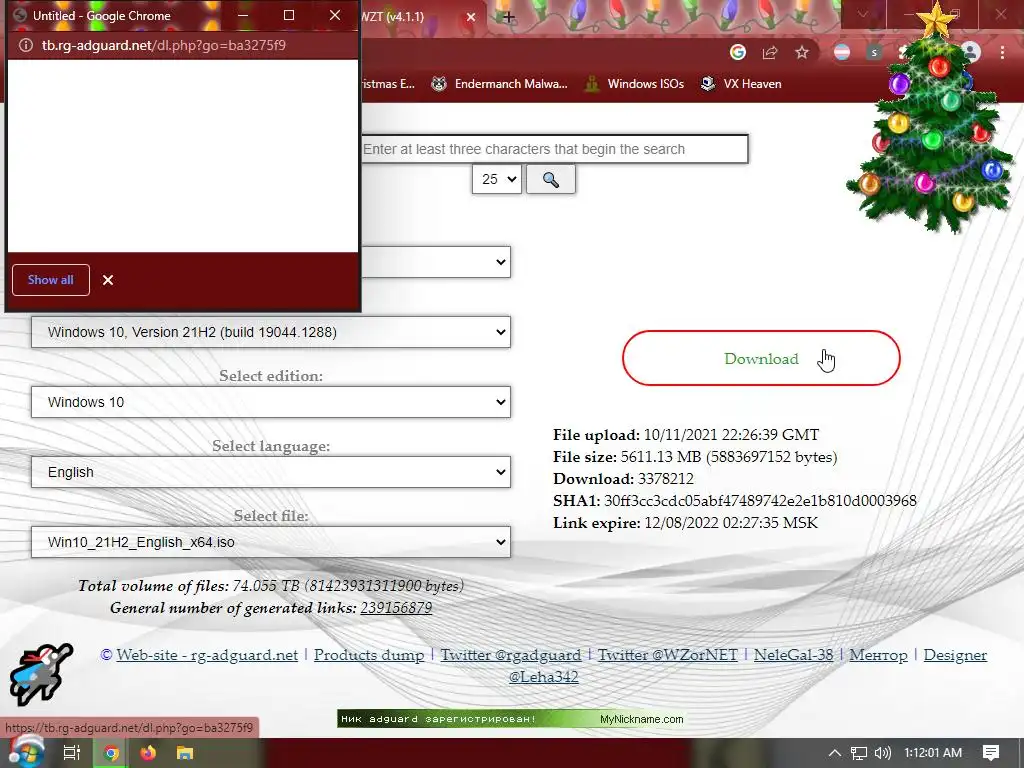The height and width of the screenshot is (768, 1024).
Task: Click the search input field
Action: 554,149
